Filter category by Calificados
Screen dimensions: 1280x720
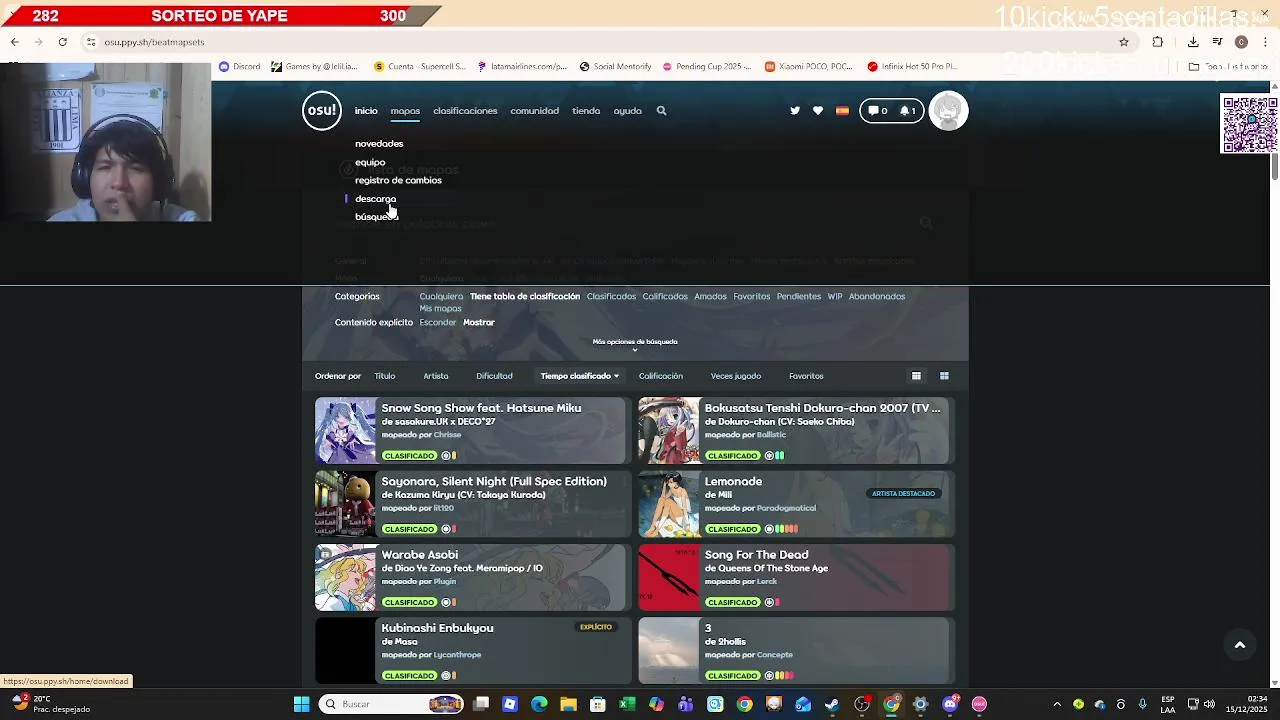[x=665, y=297]
